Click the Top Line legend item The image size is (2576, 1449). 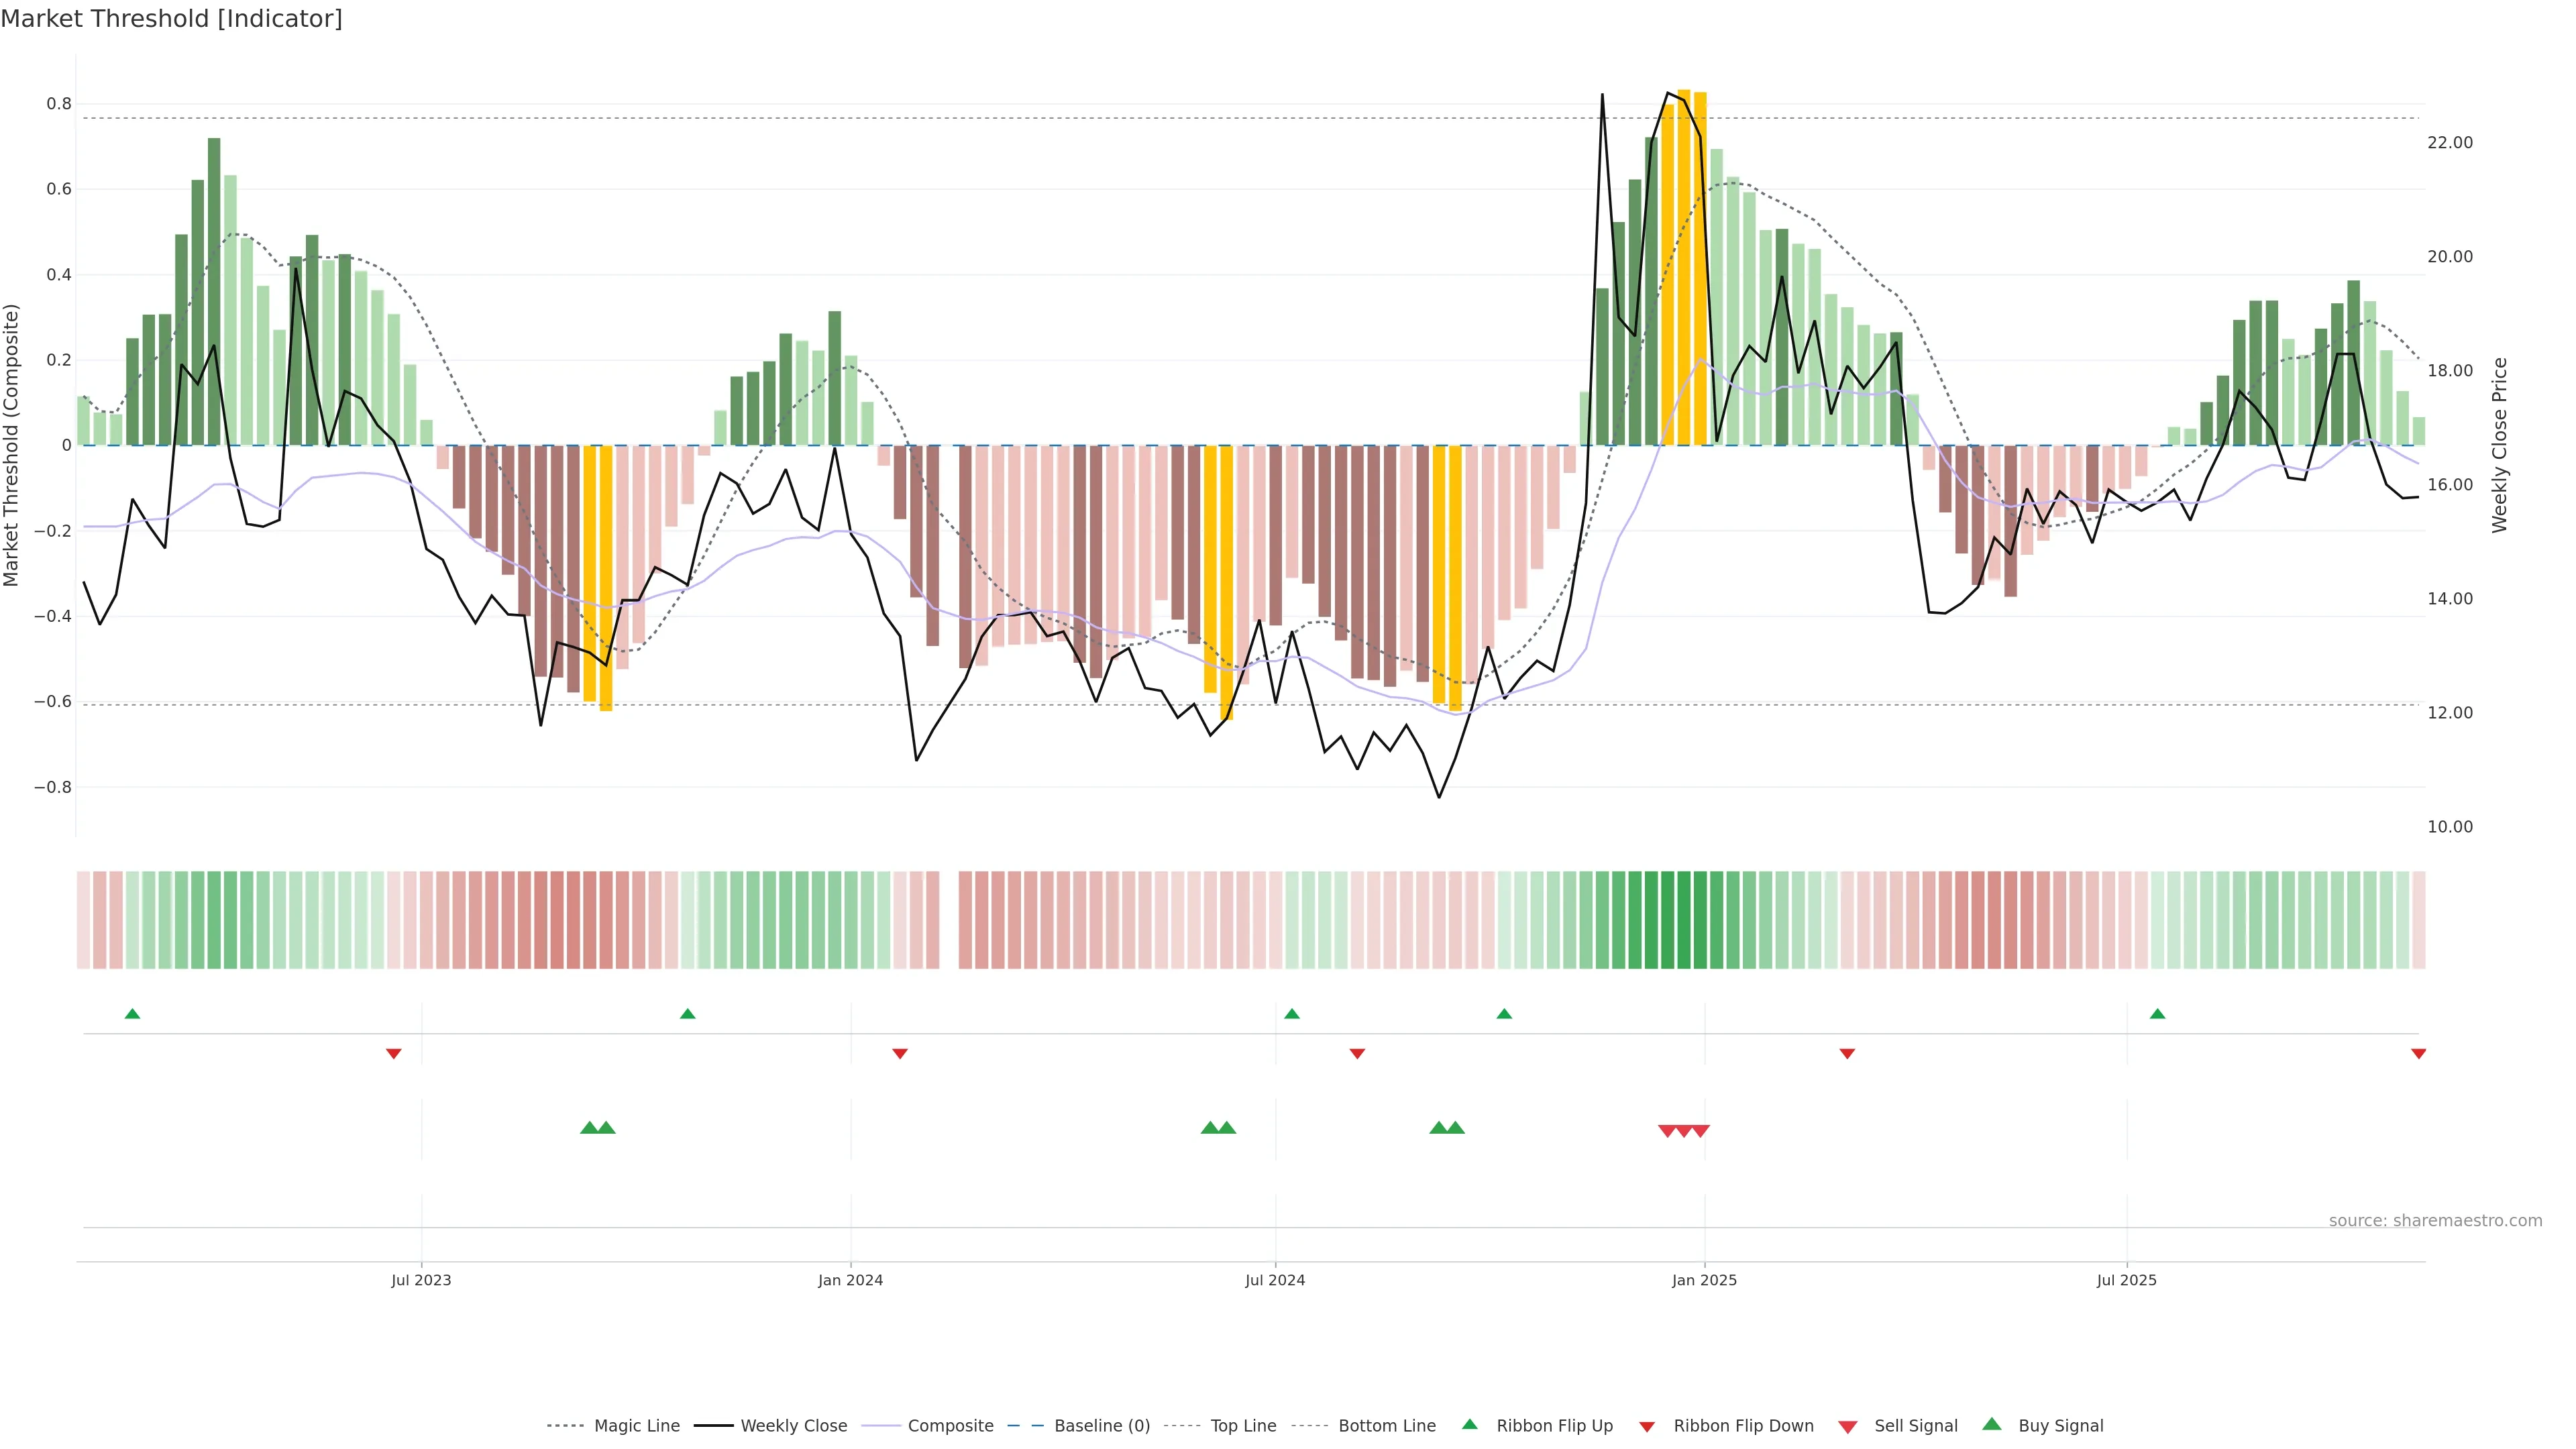tap(1243, 1426)
